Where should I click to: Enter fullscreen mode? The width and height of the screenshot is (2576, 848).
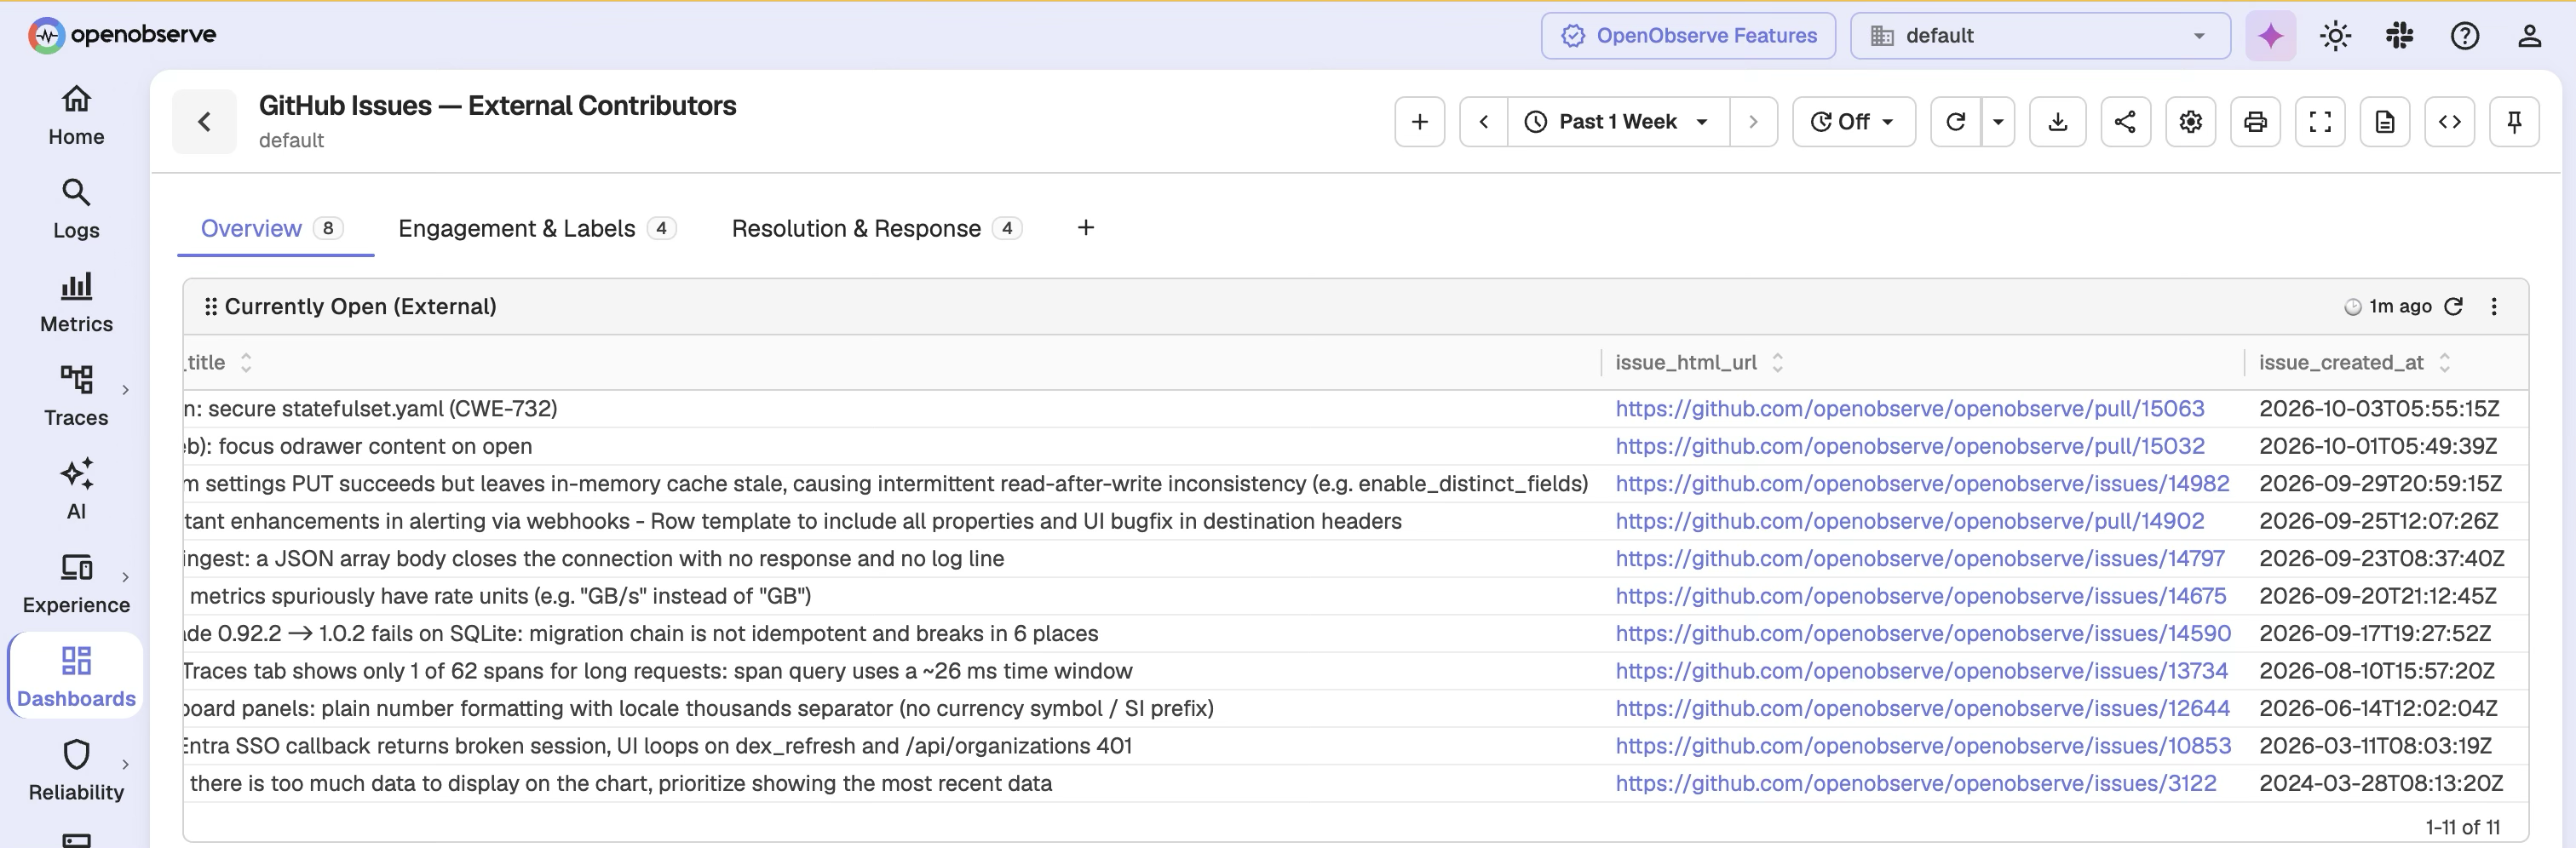[2320, 122]
